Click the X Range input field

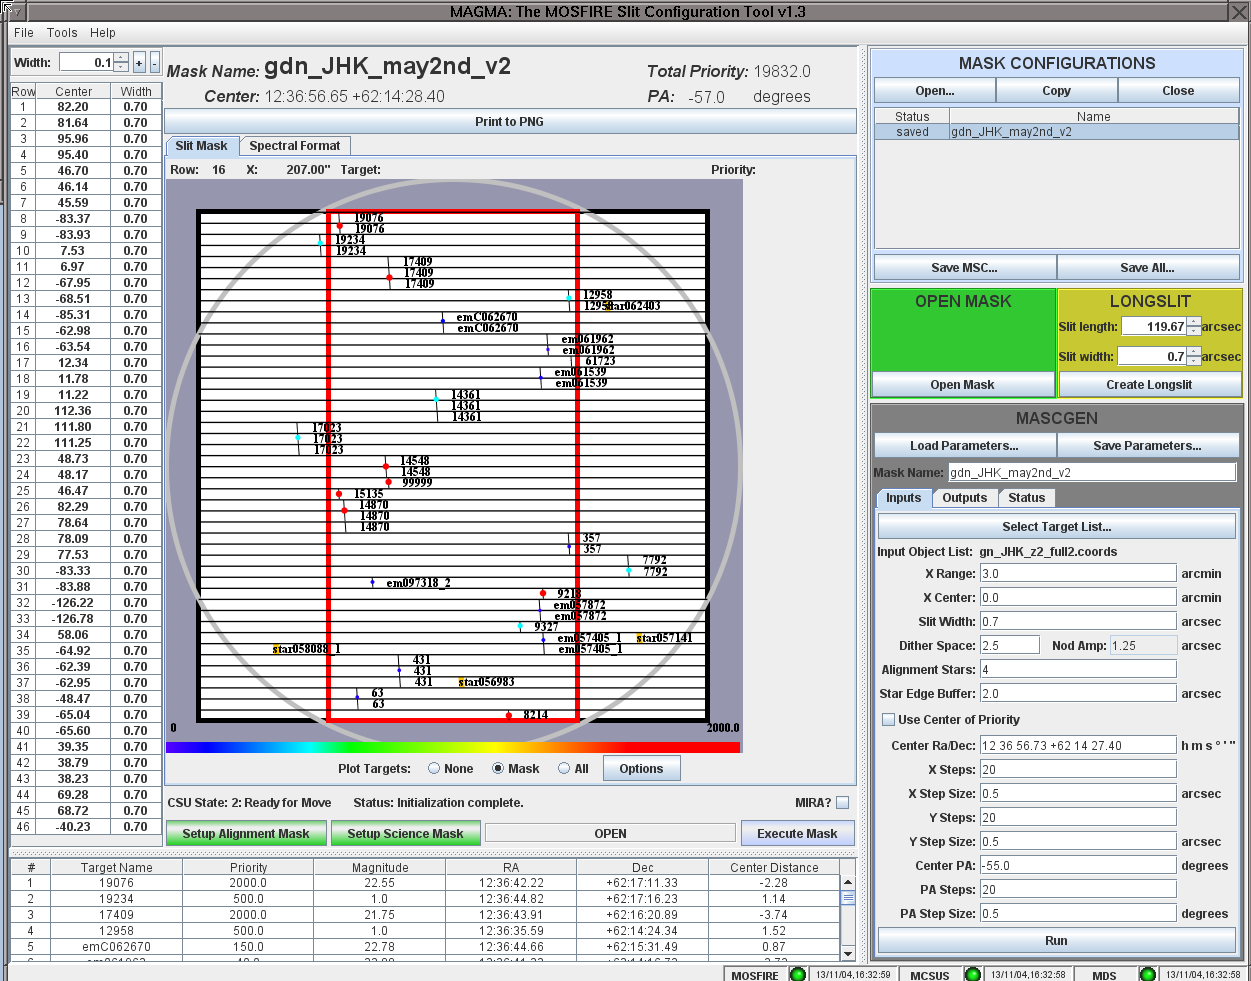[1078, 574]
